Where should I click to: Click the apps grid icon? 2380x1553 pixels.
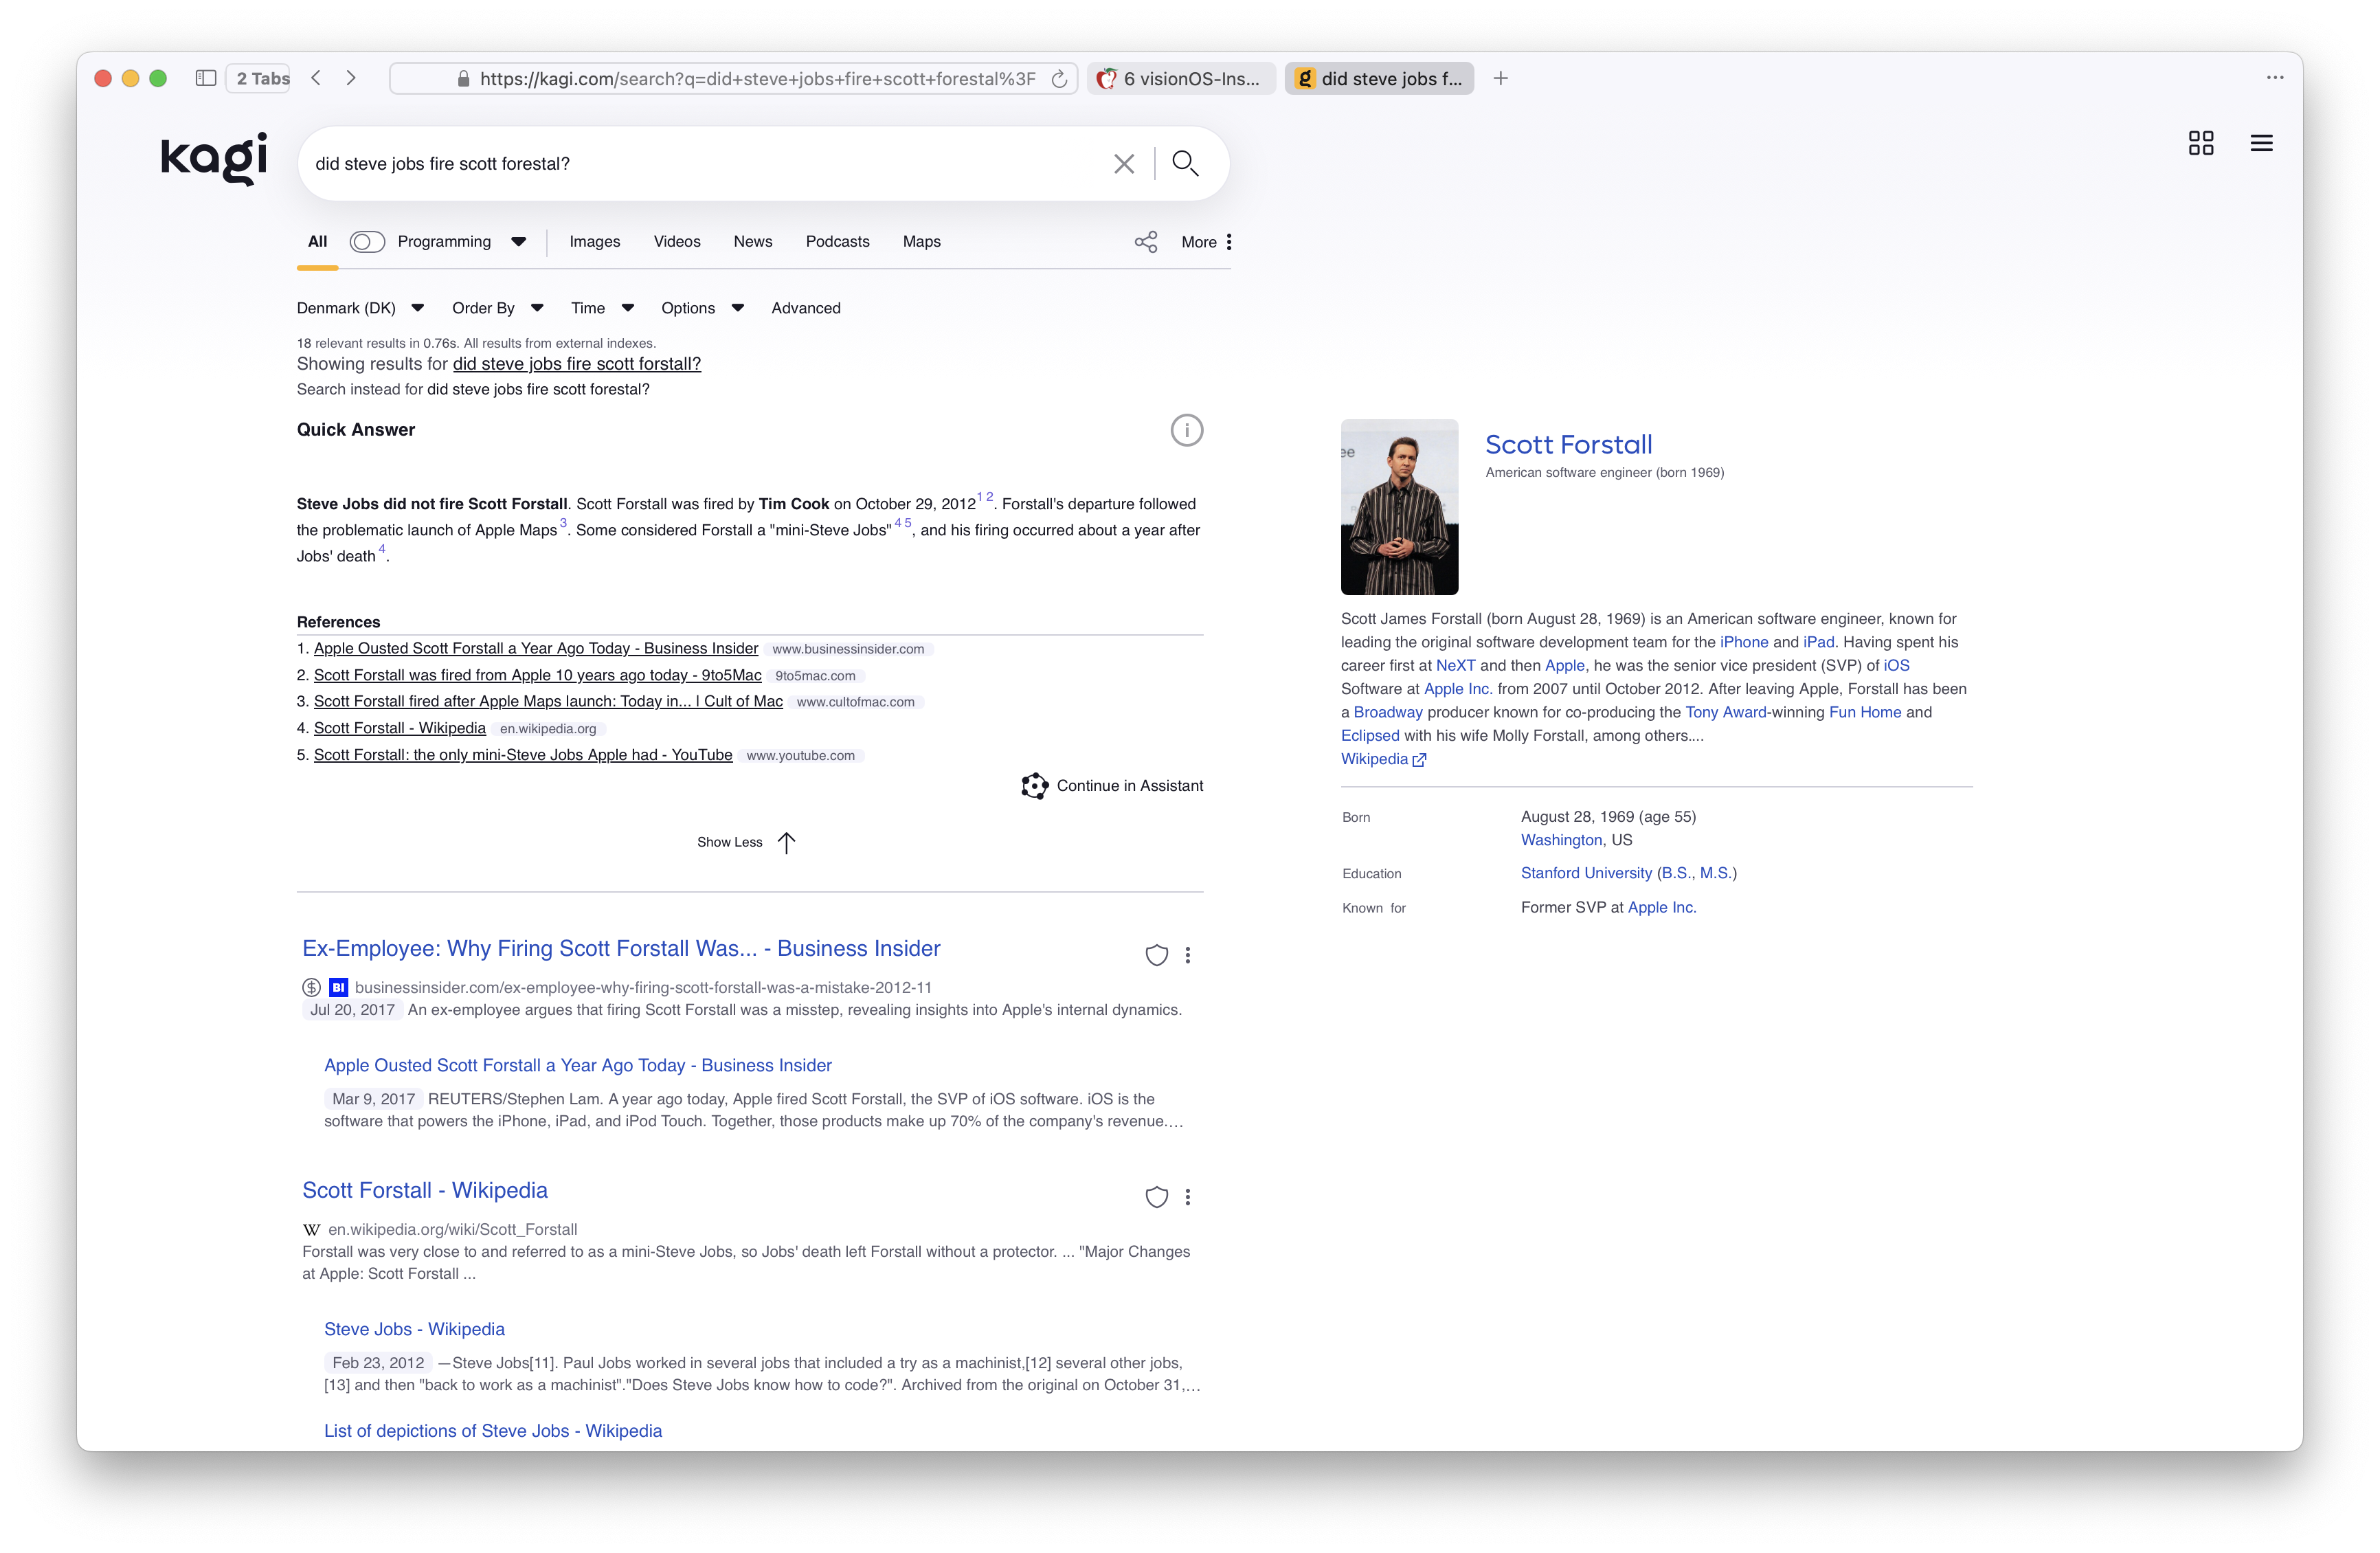[2200, 143]
